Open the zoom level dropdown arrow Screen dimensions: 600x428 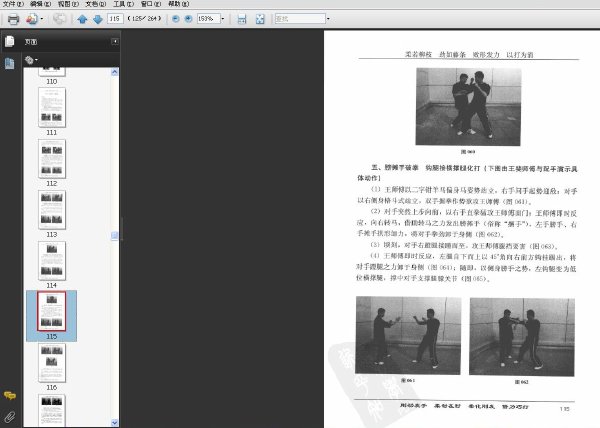pyautogui.click(x=223, y=18)
